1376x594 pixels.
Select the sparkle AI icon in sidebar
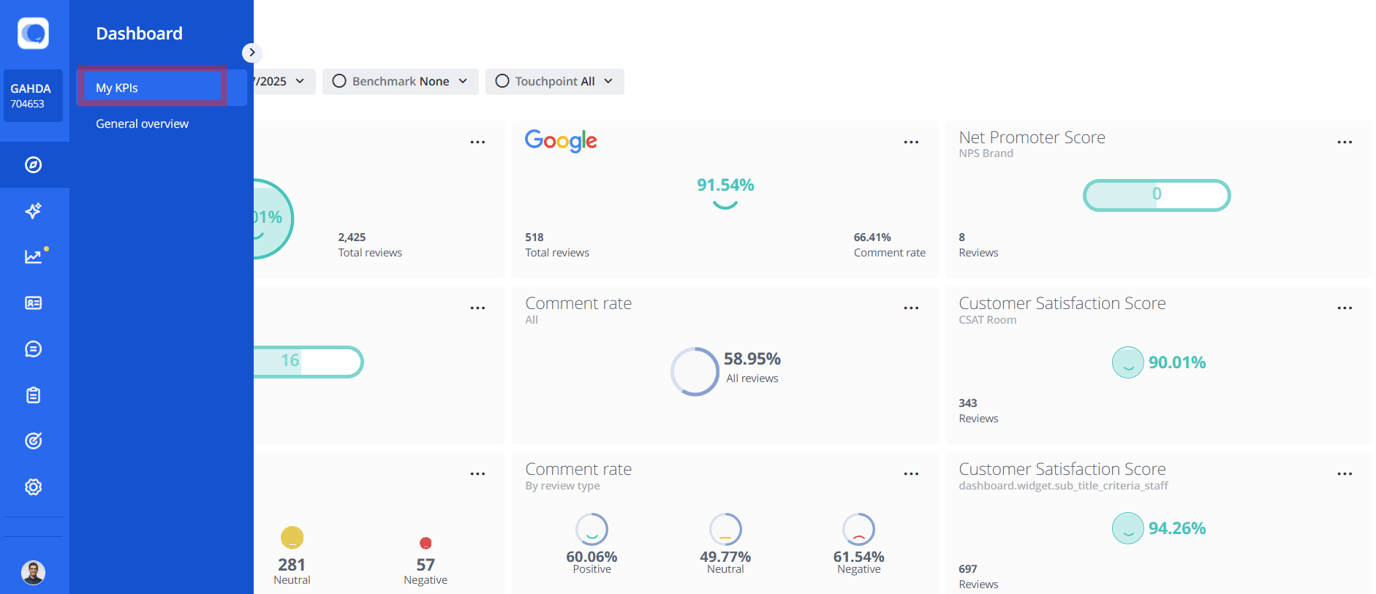click(33, 210)
